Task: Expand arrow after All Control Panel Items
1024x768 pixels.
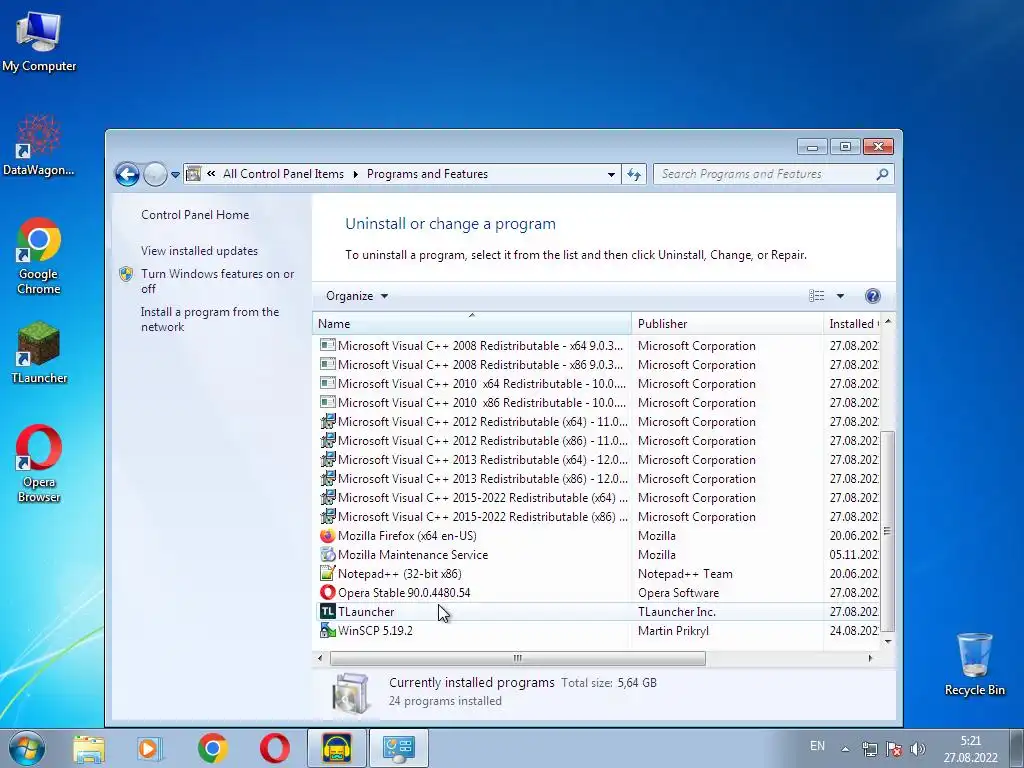Action: coord(355,174)
